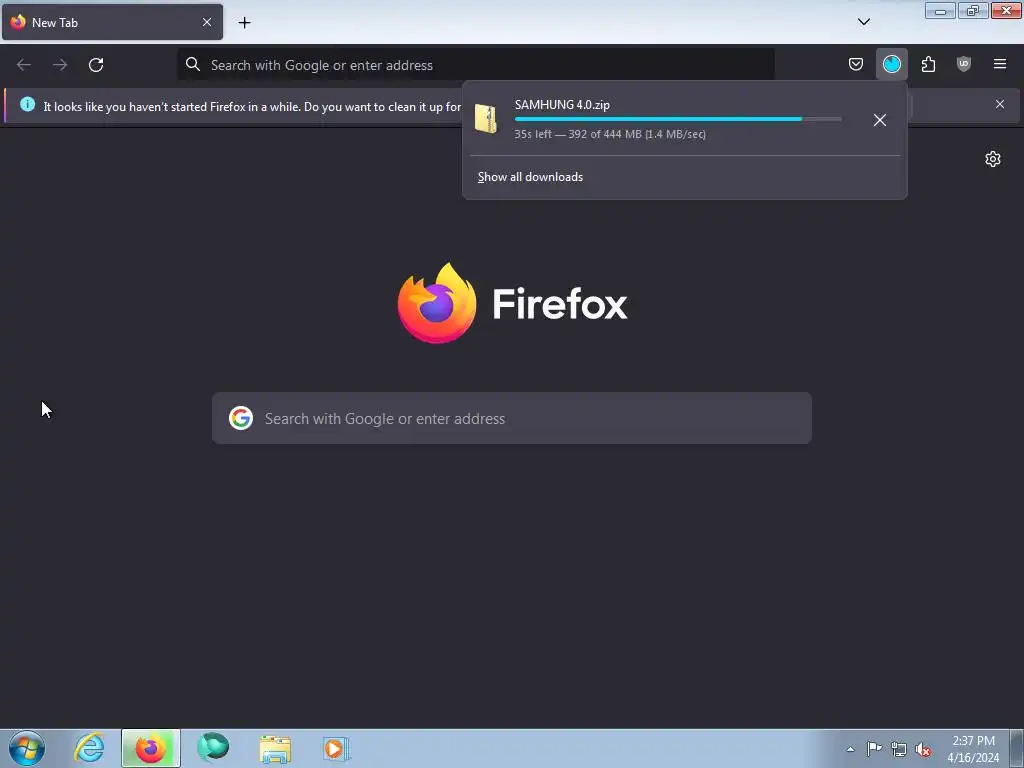Open the uBlock Origin shield icon
The height and width of the screenshot is (768, 1024).
click(963, 64)
